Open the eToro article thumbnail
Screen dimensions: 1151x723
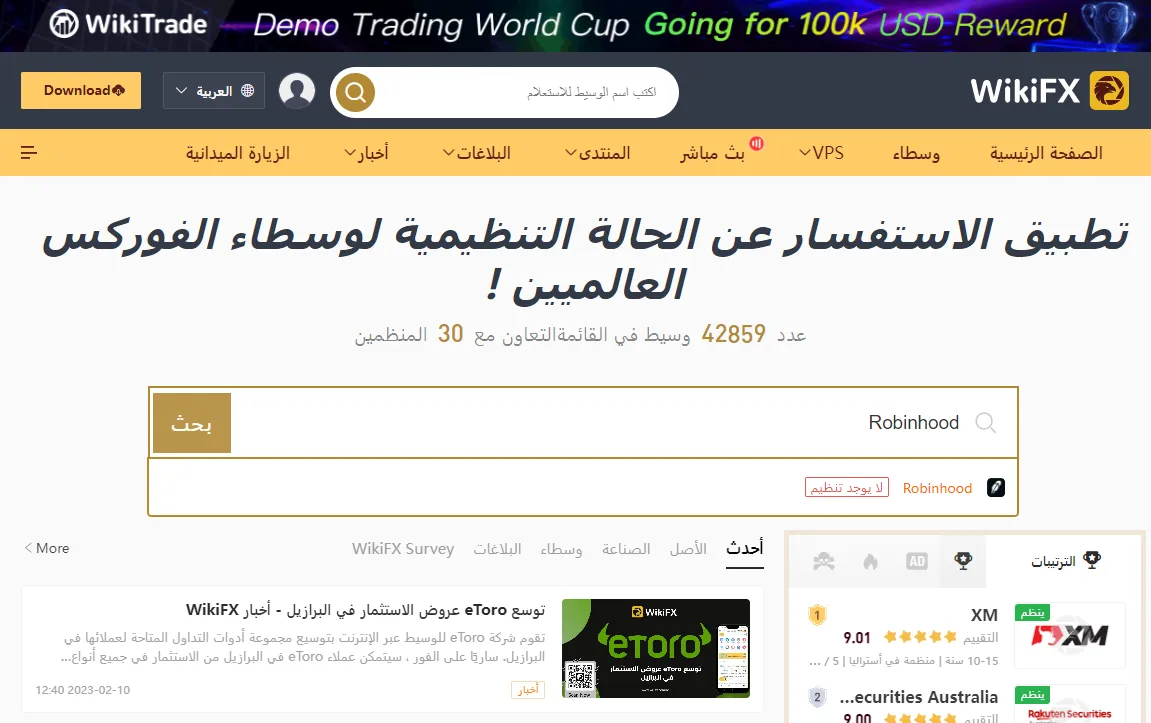point(656,648)
